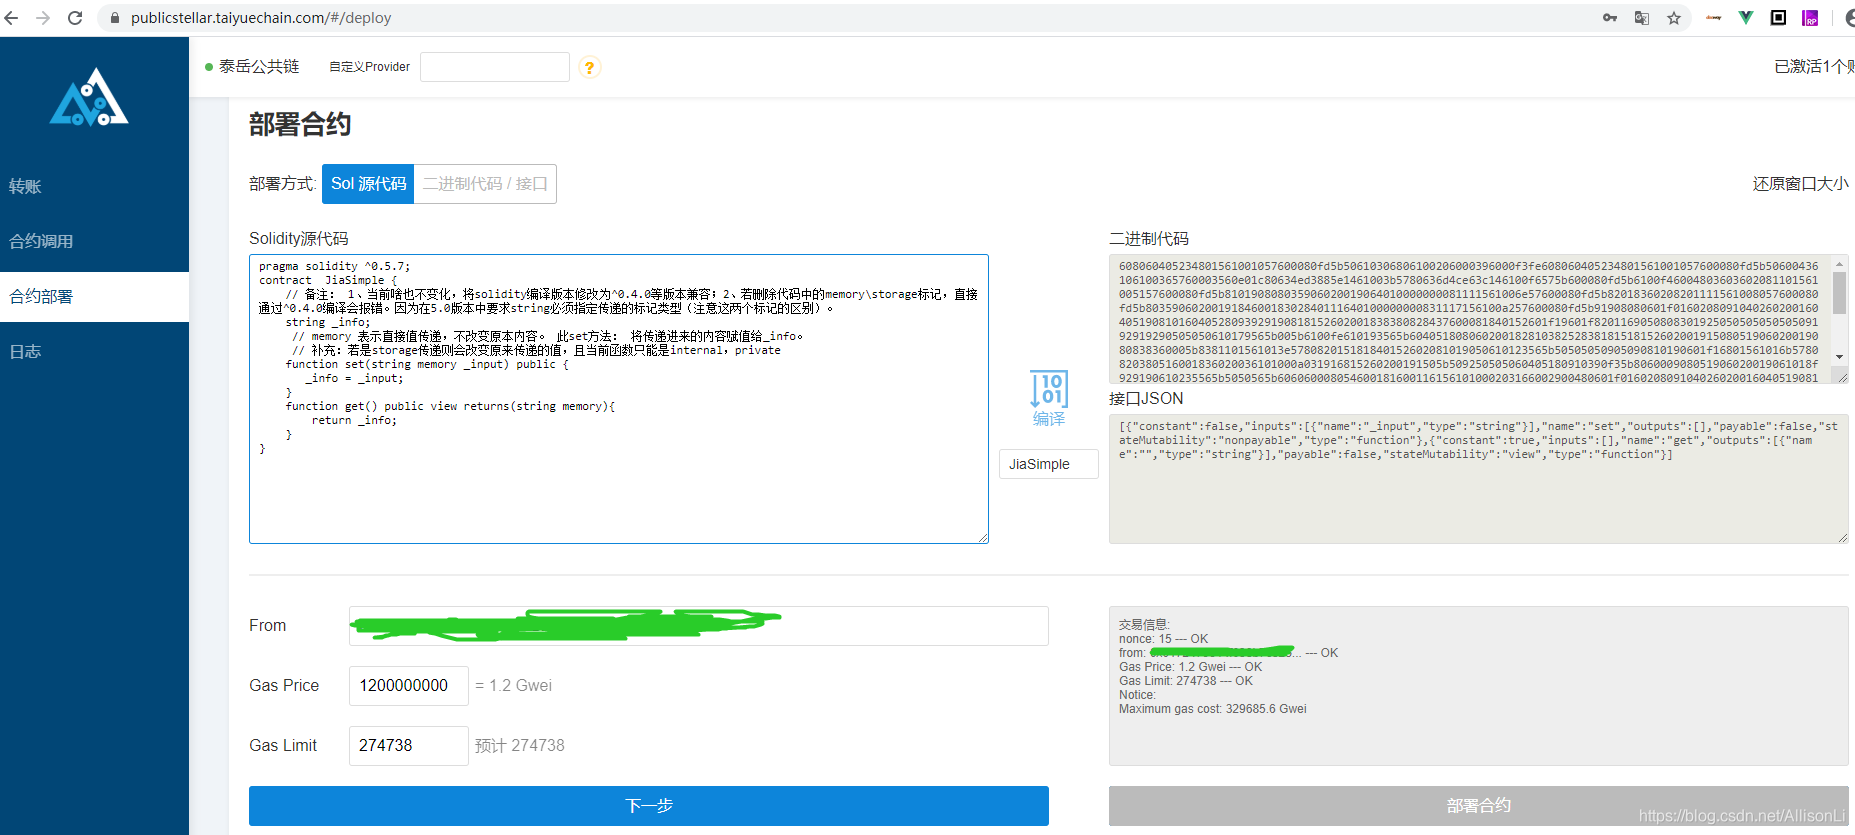Open the green V browser extension
The height and width of the screenshot is (835, 1855).
click(x=1746, y=18)
